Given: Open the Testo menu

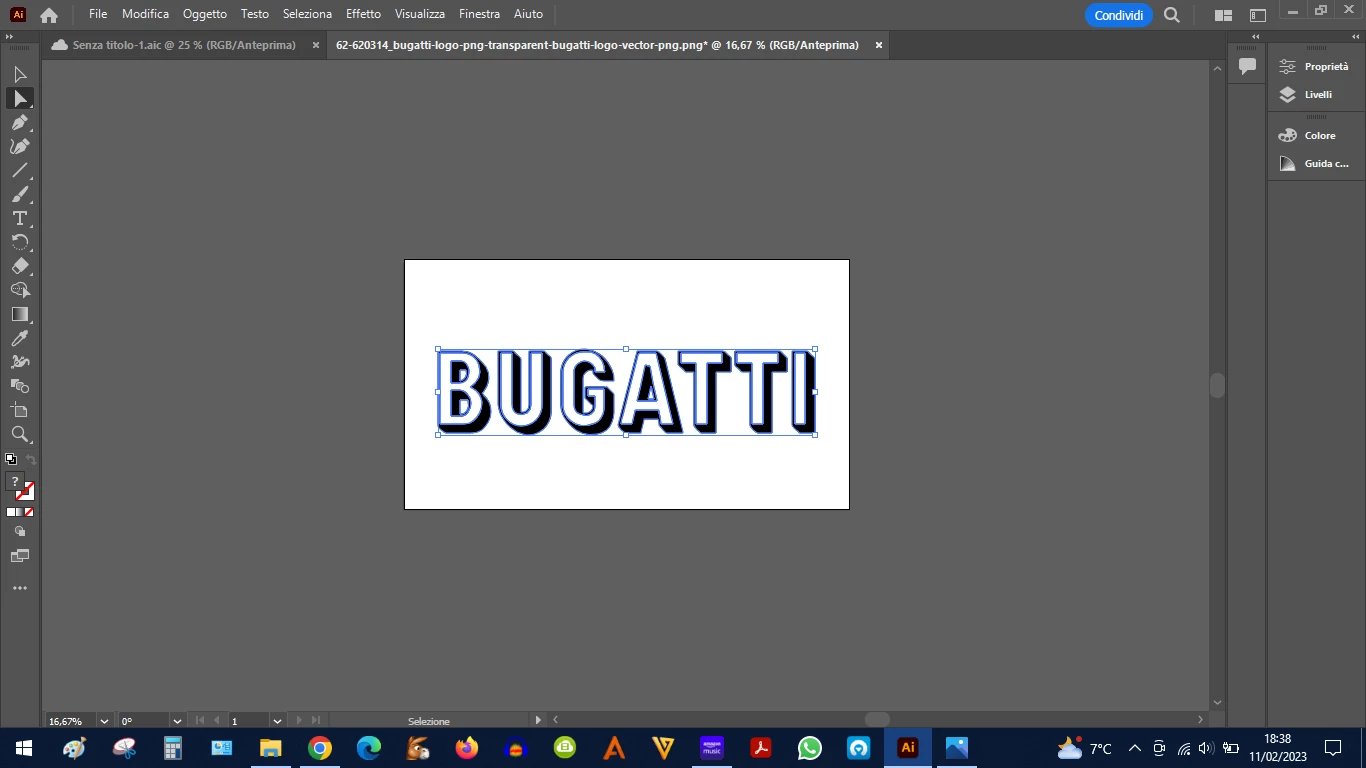Looking at the screenshot, I should (255, 14).
